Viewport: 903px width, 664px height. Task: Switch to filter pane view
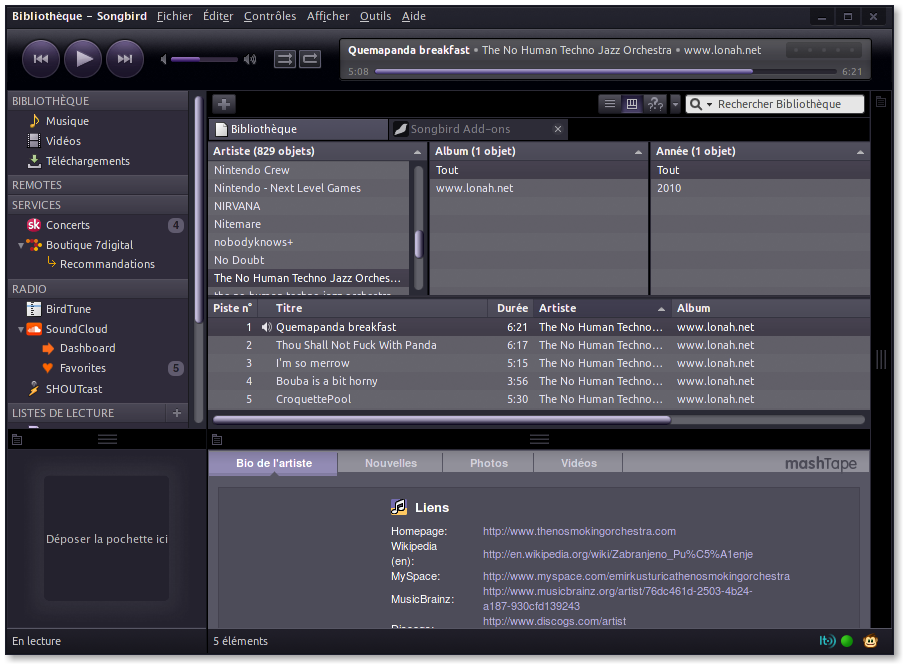tap(632, 104)
